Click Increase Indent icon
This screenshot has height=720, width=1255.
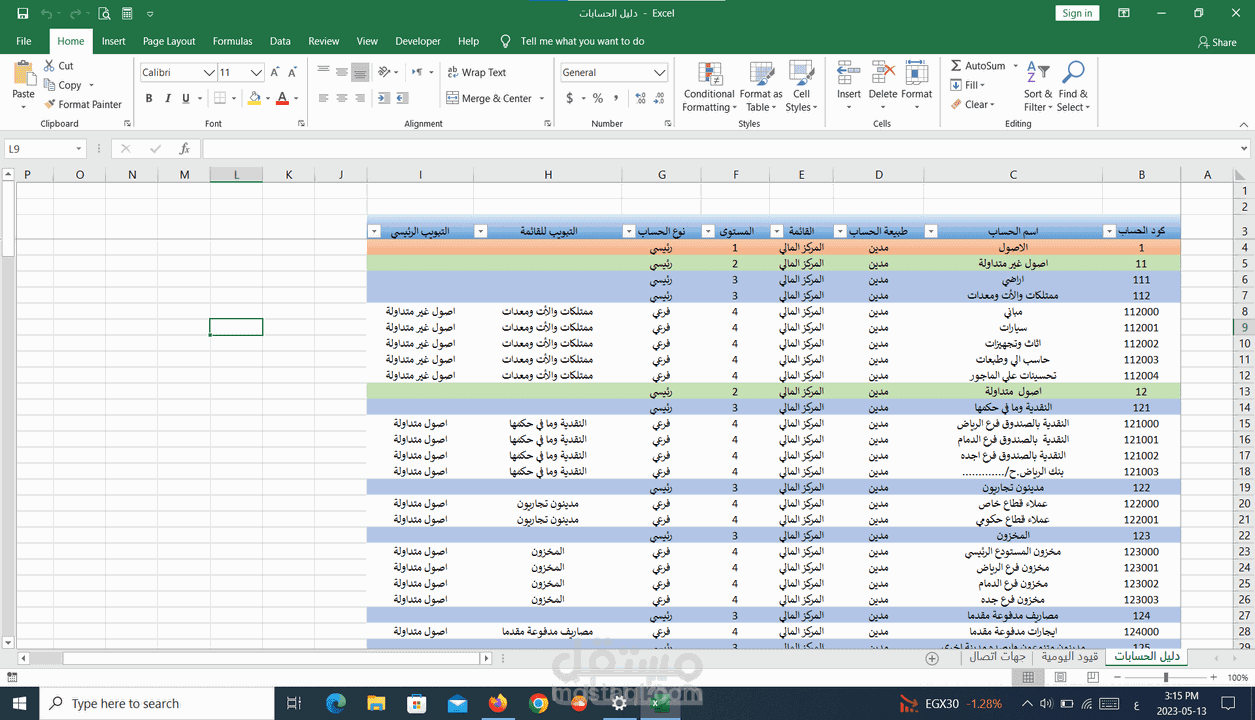pos(402,98)
